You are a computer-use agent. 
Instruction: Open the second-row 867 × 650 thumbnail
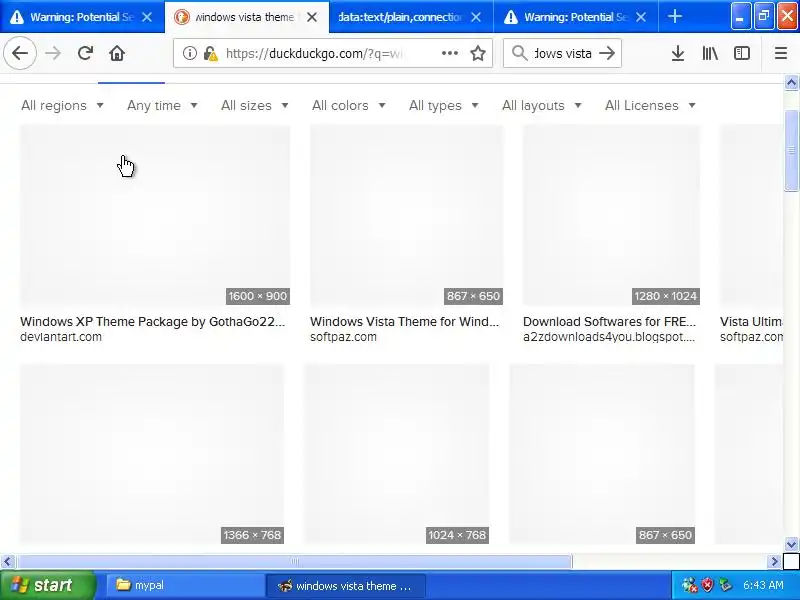602,454
